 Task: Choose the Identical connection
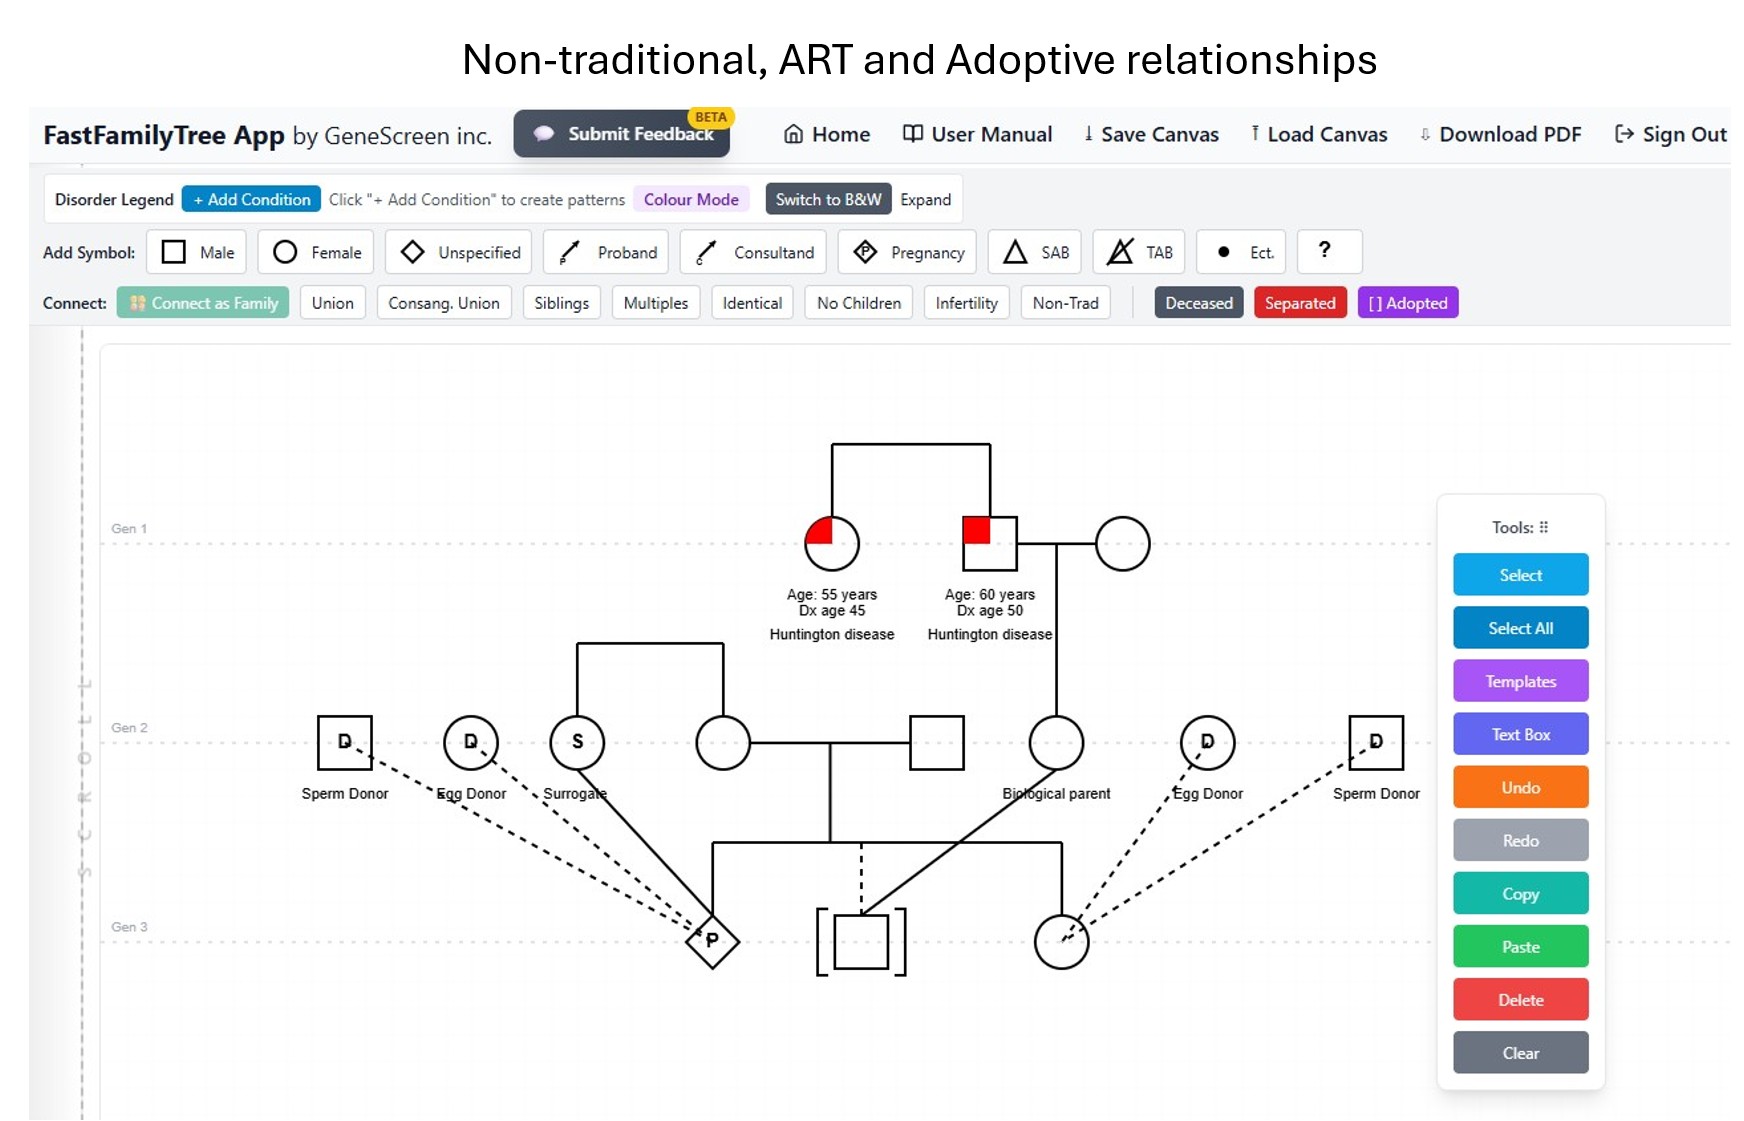(752, 303)
